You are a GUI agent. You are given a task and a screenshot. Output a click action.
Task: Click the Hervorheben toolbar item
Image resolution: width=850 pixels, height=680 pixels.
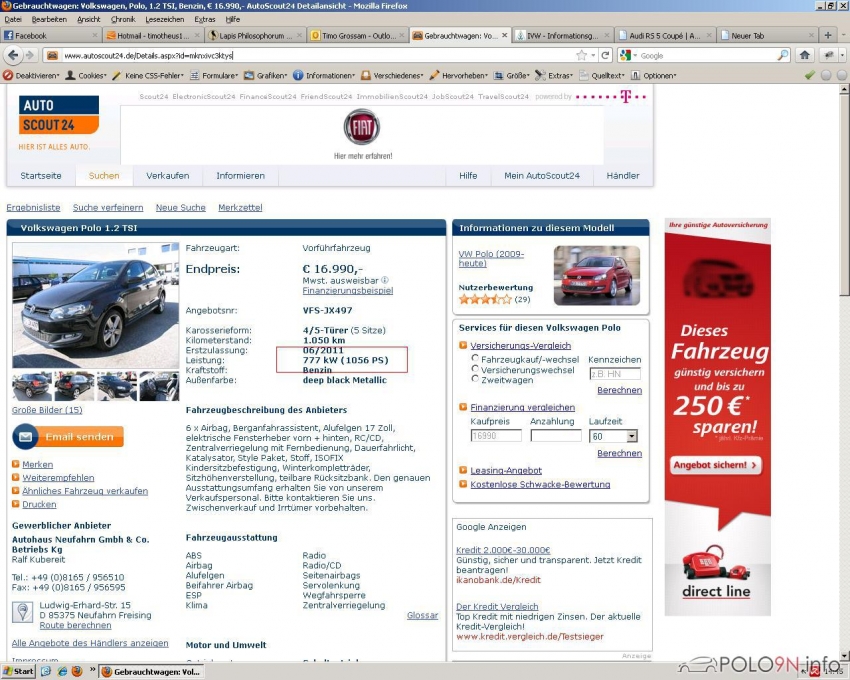459,75
